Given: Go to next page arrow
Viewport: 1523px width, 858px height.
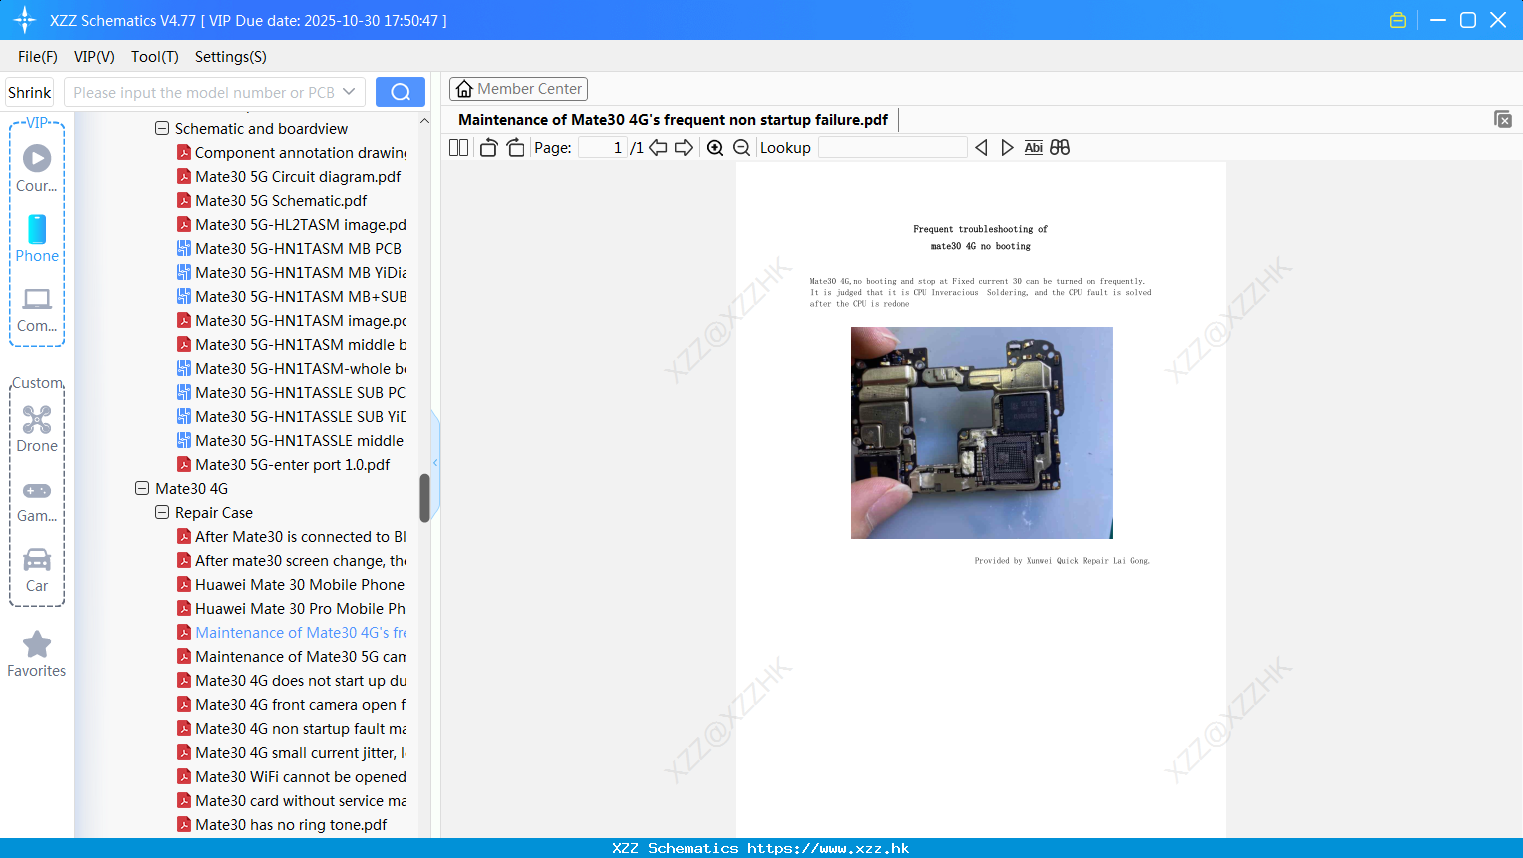Looking at the screenshot, I should pos(684,147).
